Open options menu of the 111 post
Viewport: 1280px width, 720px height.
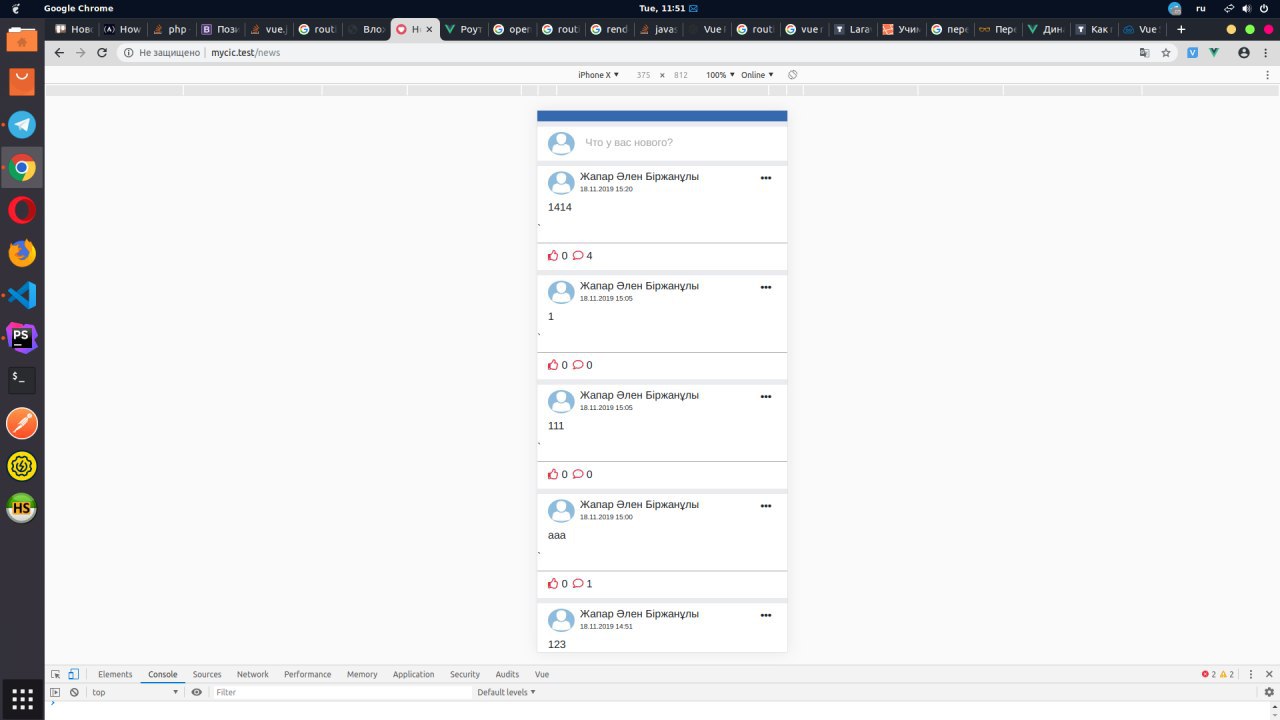(x=766, y=397)
